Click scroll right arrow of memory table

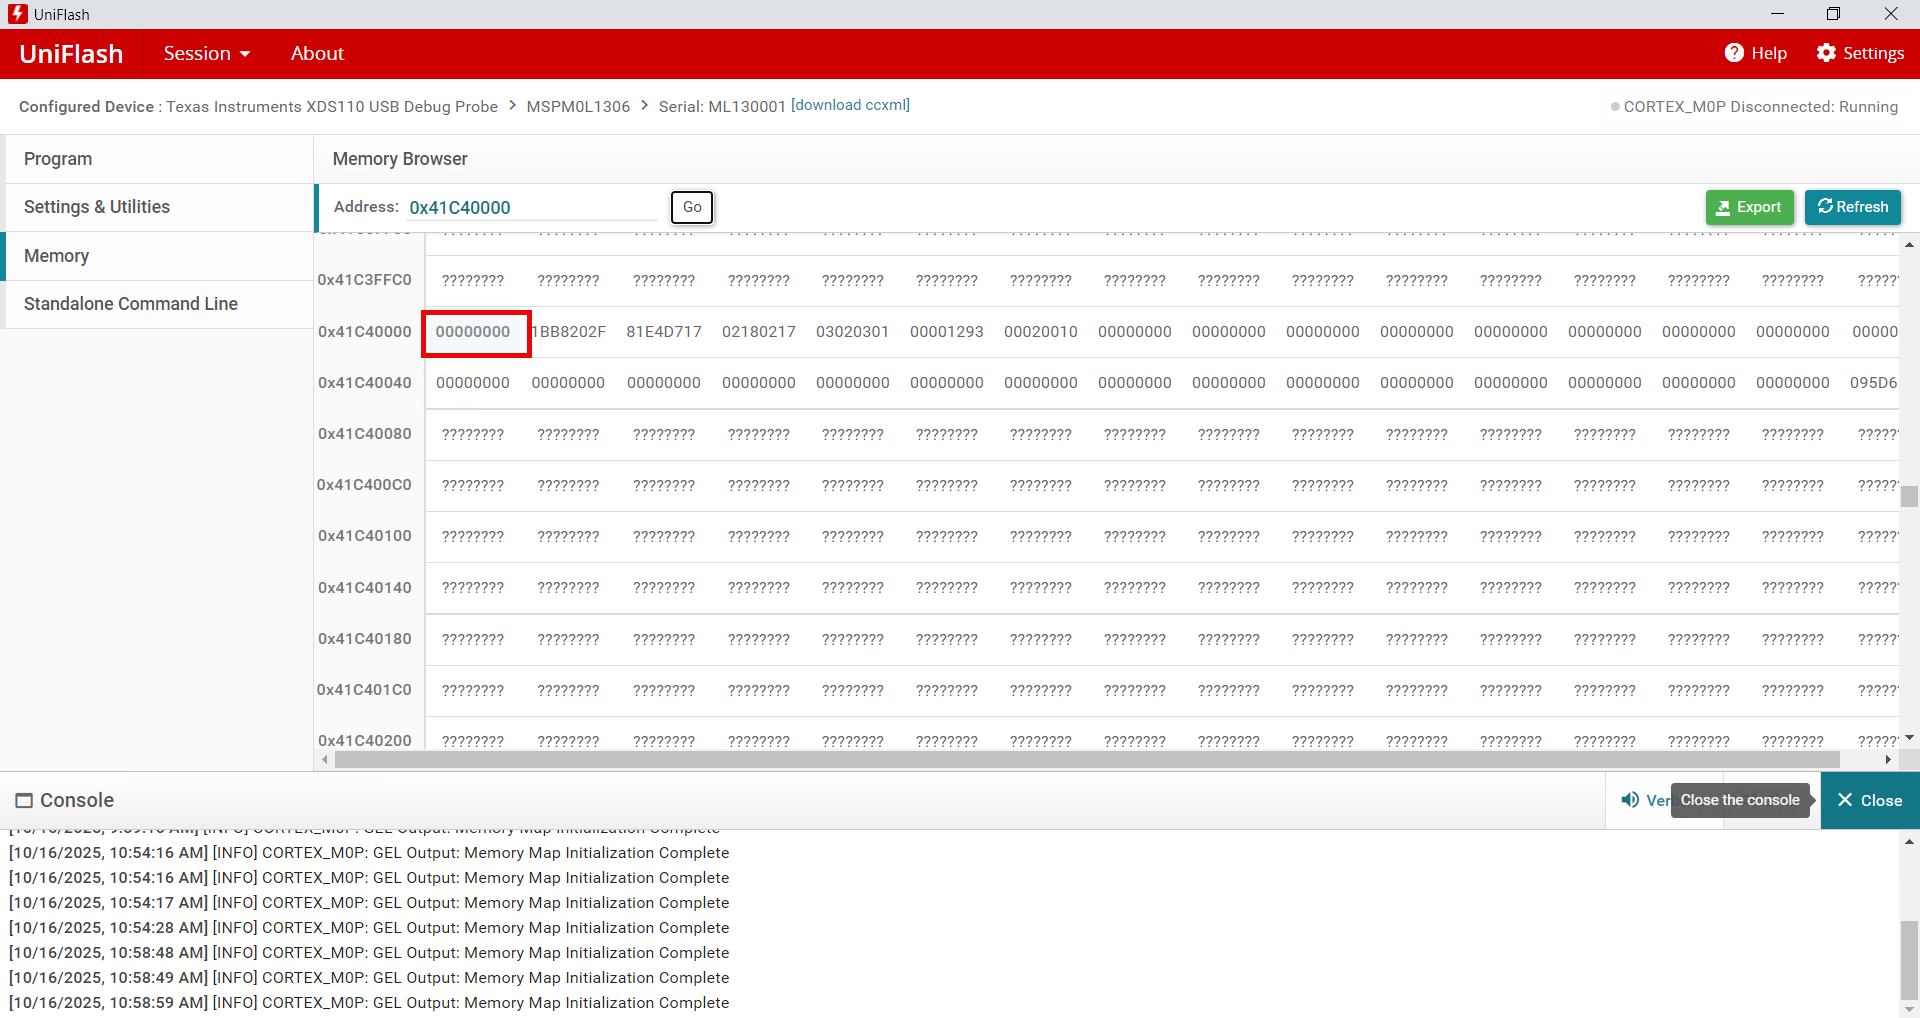1887,760
